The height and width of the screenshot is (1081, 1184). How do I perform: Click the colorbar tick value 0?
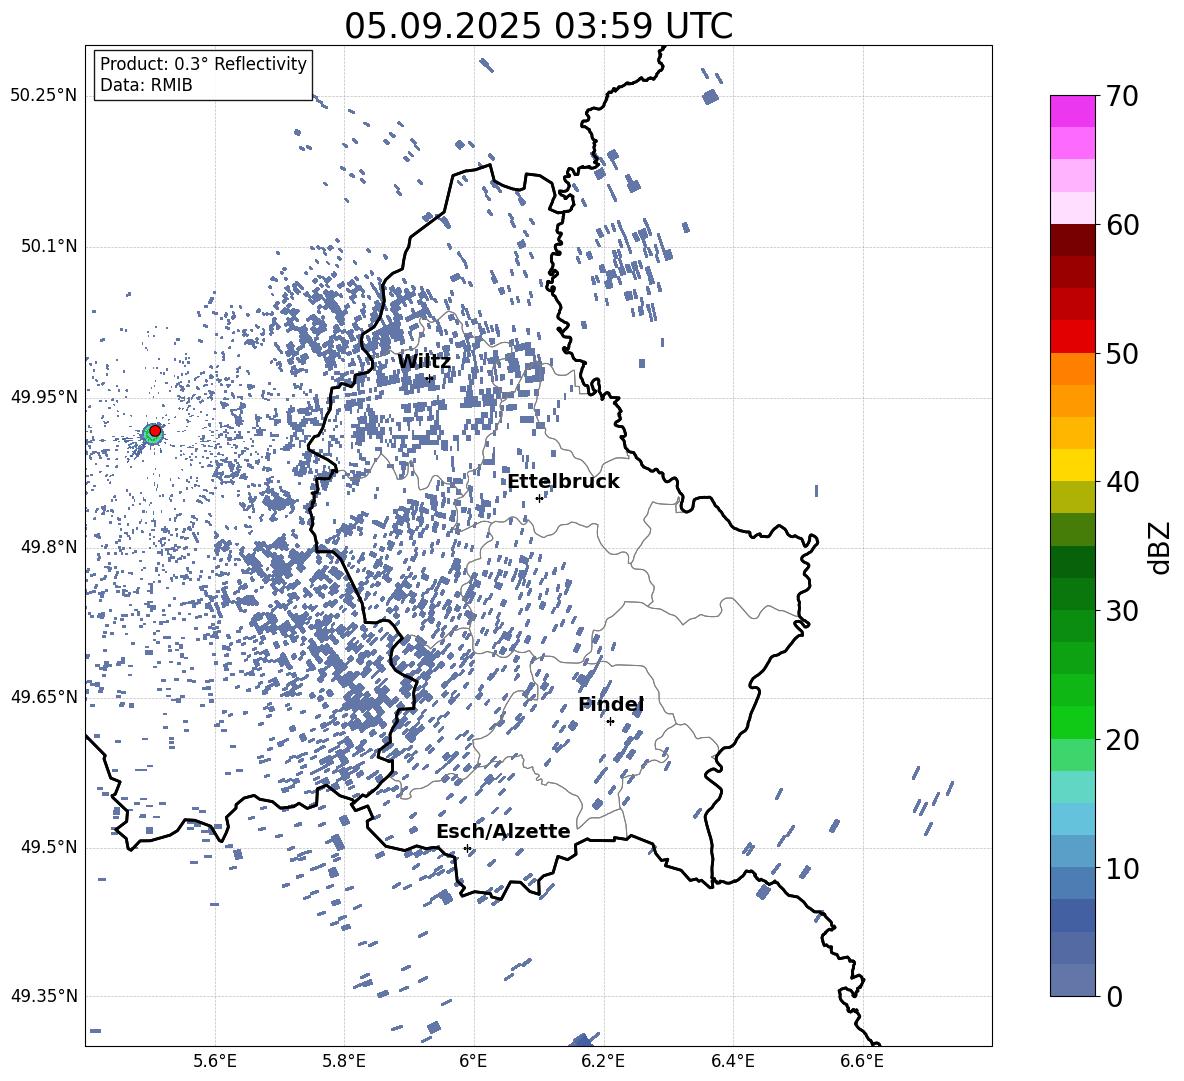click(x=1115, y=996)
